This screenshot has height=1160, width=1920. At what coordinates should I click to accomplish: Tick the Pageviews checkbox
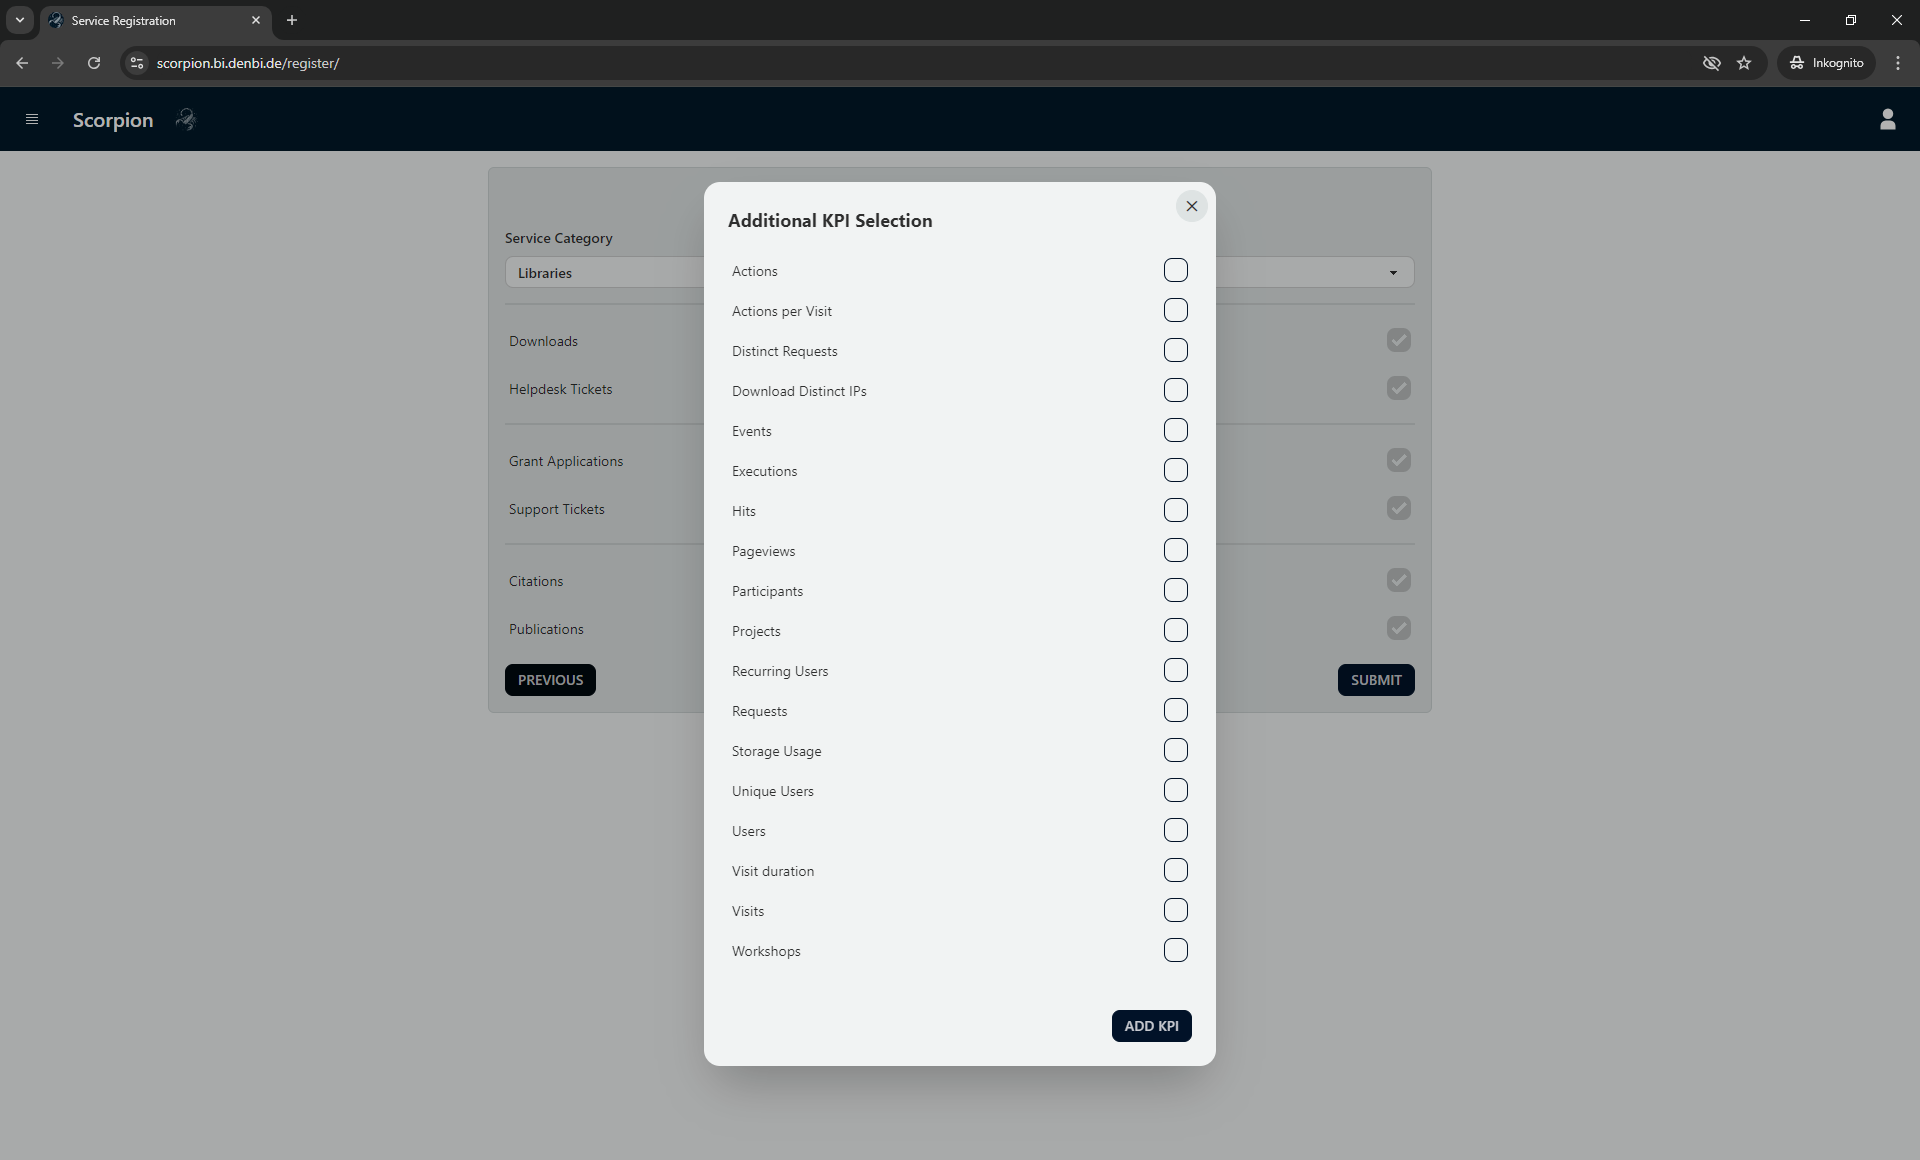pyautogui.click(x=1176, y=550)
